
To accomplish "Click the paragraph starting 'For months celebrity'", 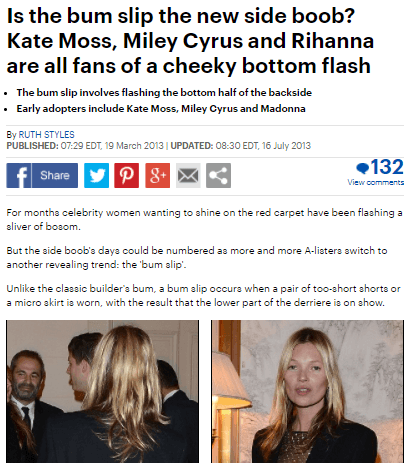I will [x=204, y=219].
